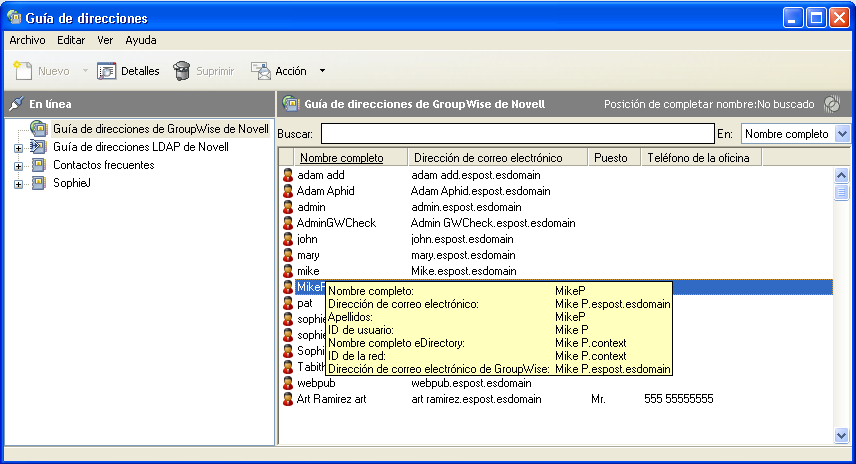Open the Archivo menu

[27, 40]
